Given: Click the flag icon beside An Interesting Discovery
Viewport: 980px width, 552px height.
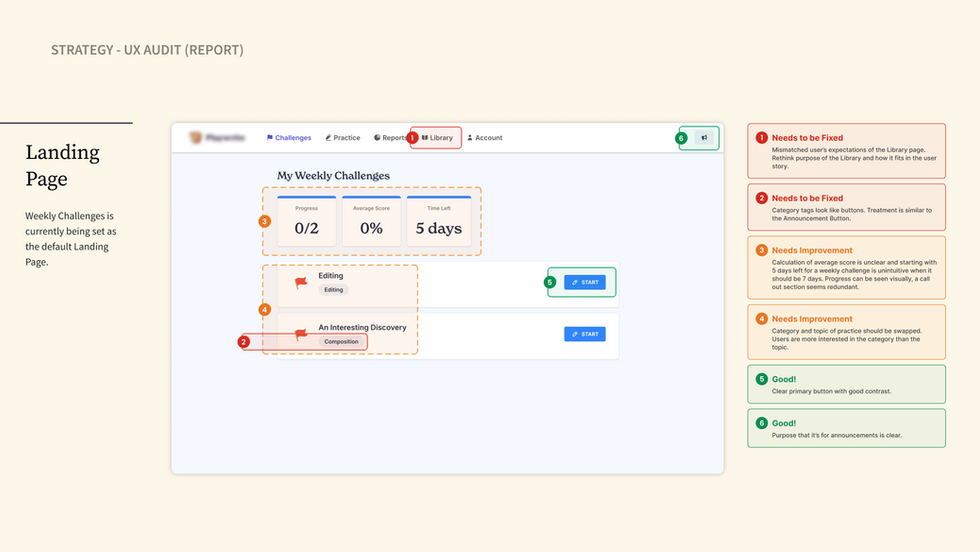Looking at the screenshot, I should coord(301,335).
